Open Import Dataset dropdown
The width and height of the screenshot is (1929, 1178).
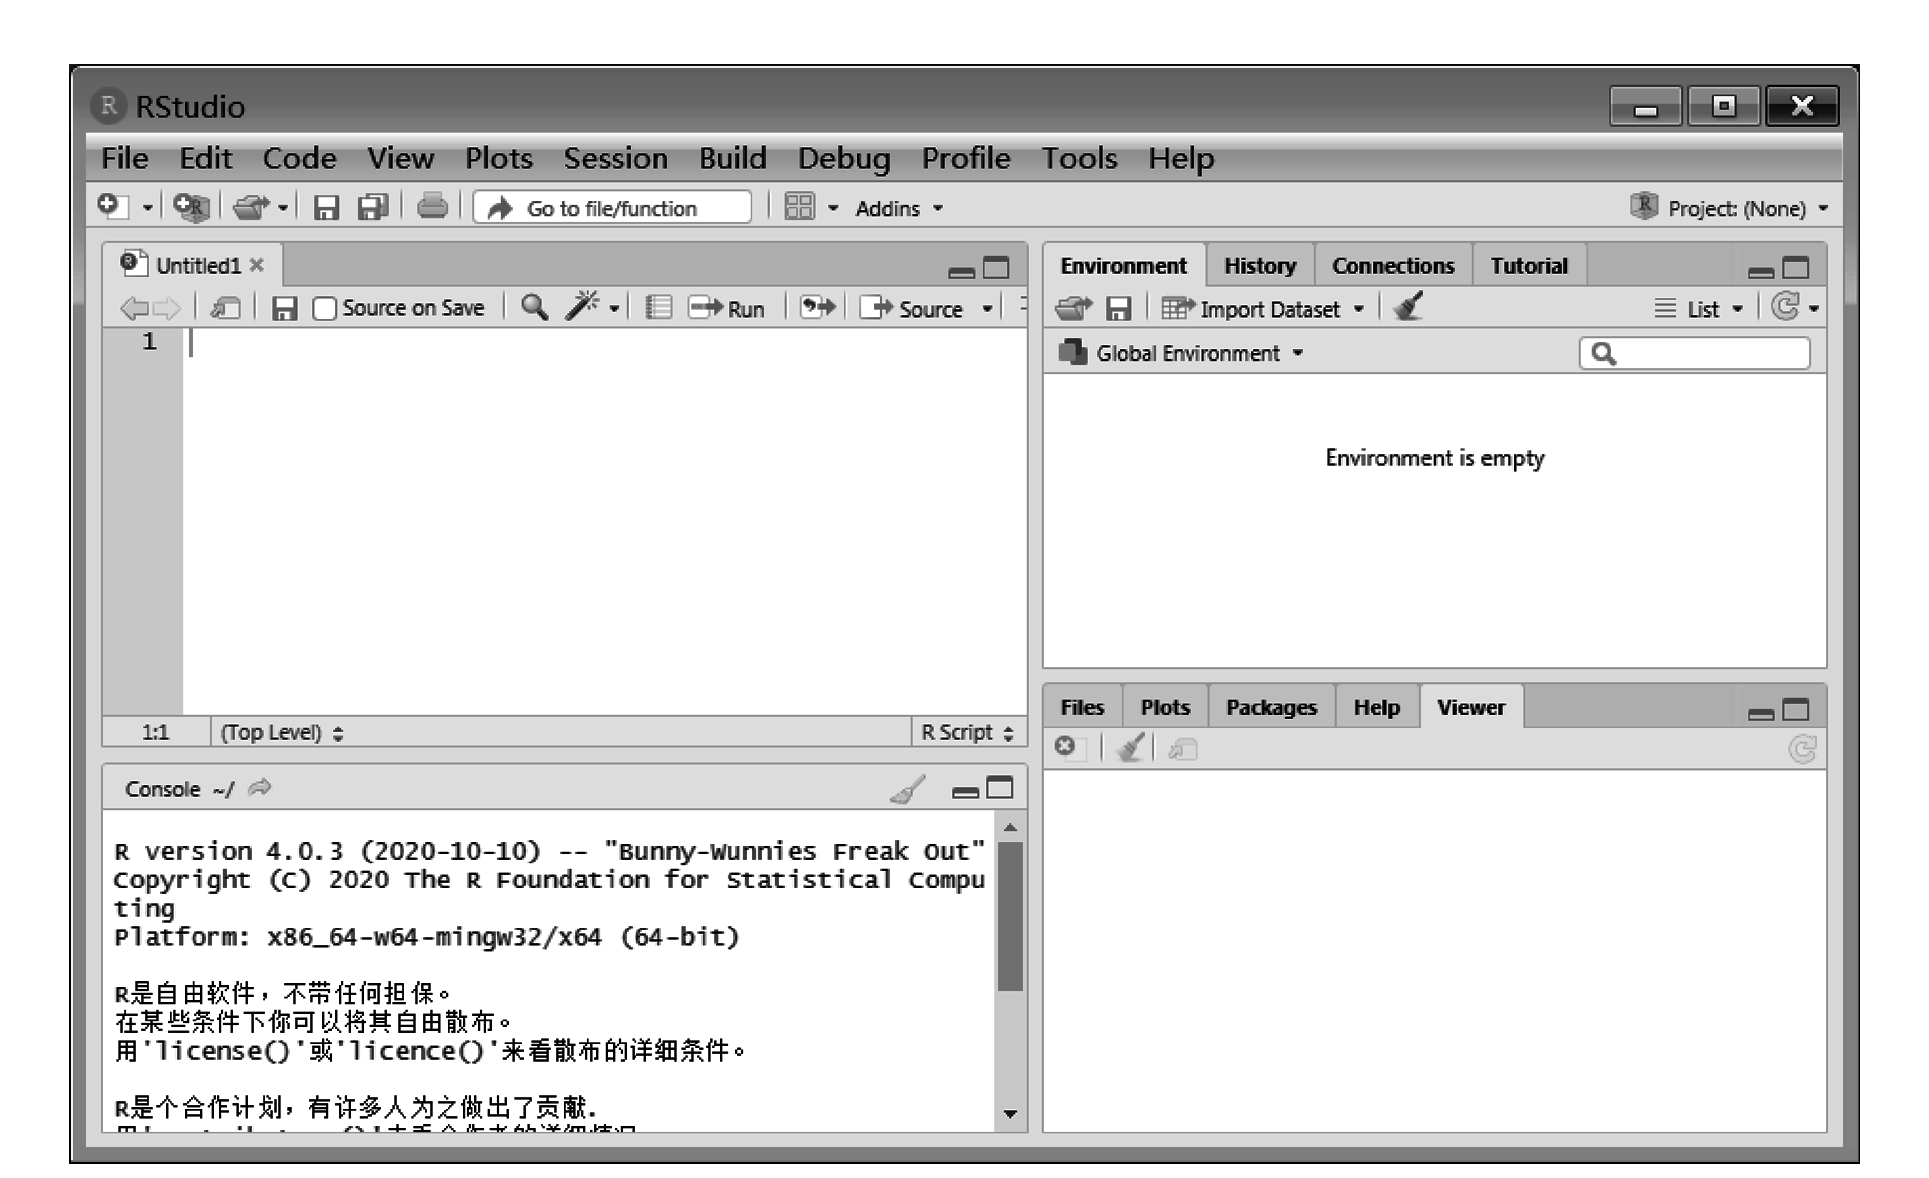click(1263, 309)
